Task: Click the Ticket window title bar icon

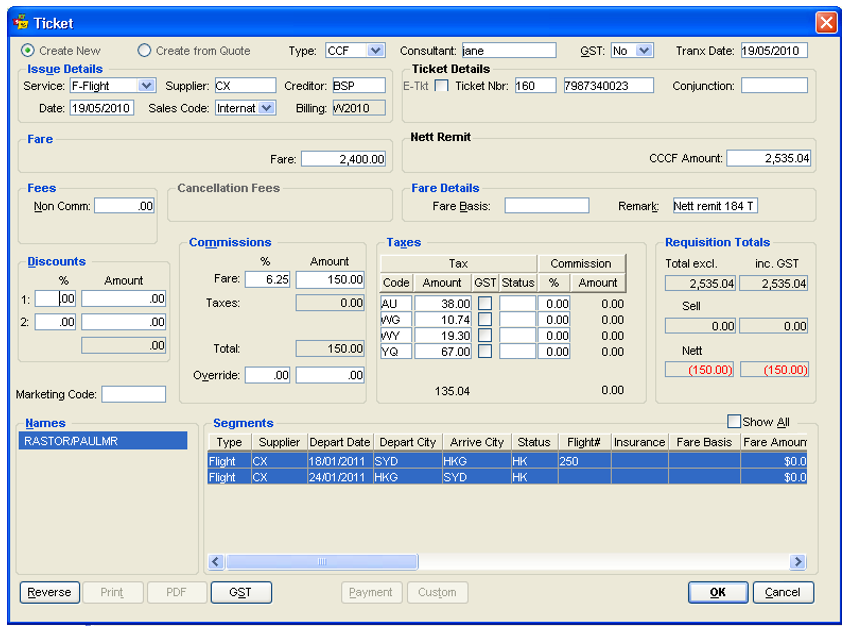Action: click(x=21, y=23)
